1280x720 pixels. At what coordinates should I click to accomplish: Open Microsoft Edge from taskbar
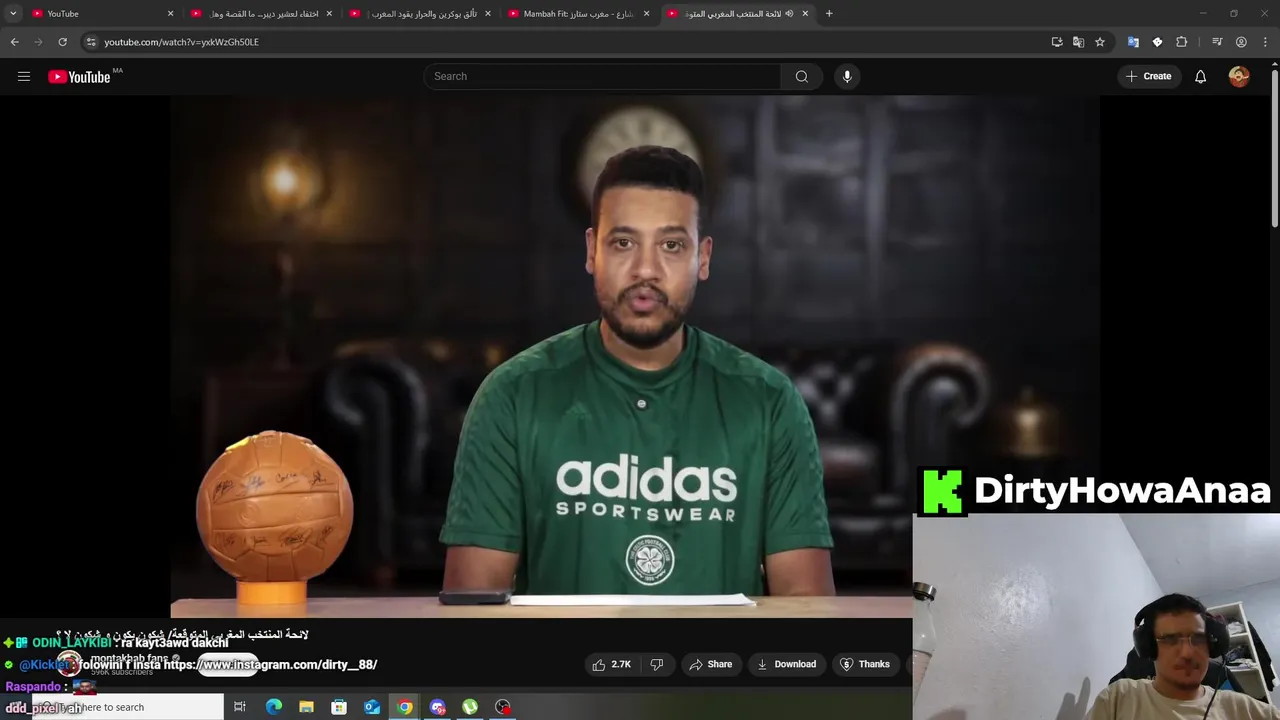pyautogui.click(x=273, y=707)
